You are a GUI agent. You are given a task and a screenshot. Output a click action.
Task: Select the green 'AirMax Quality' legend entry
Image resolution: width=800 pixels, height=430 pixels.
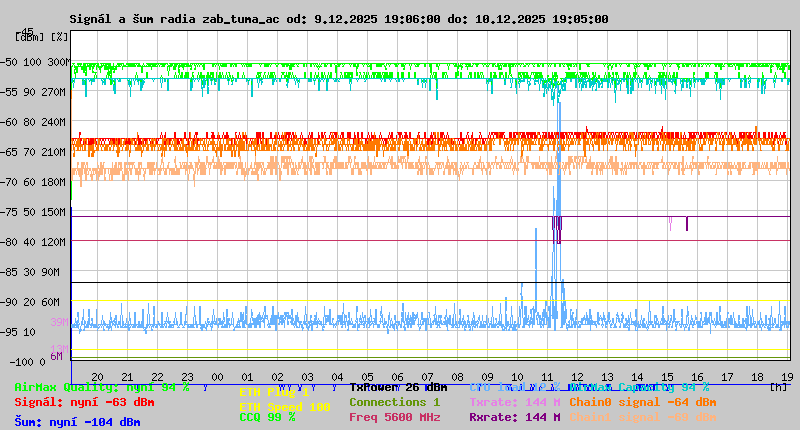(x=100, y=387)
